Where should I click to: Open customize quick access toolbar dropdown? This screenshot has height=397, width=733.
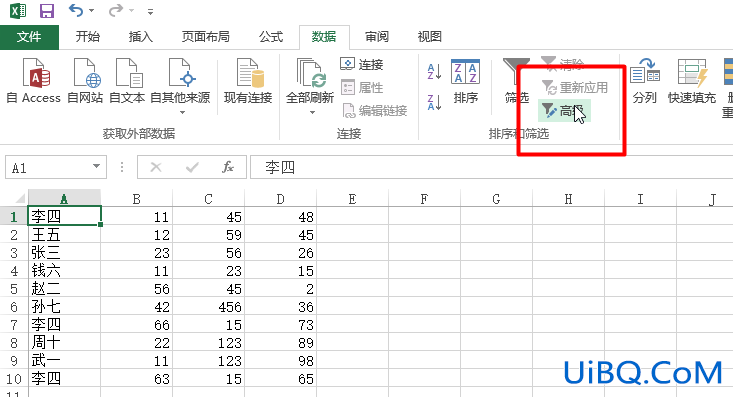click(x=150, y=12)
